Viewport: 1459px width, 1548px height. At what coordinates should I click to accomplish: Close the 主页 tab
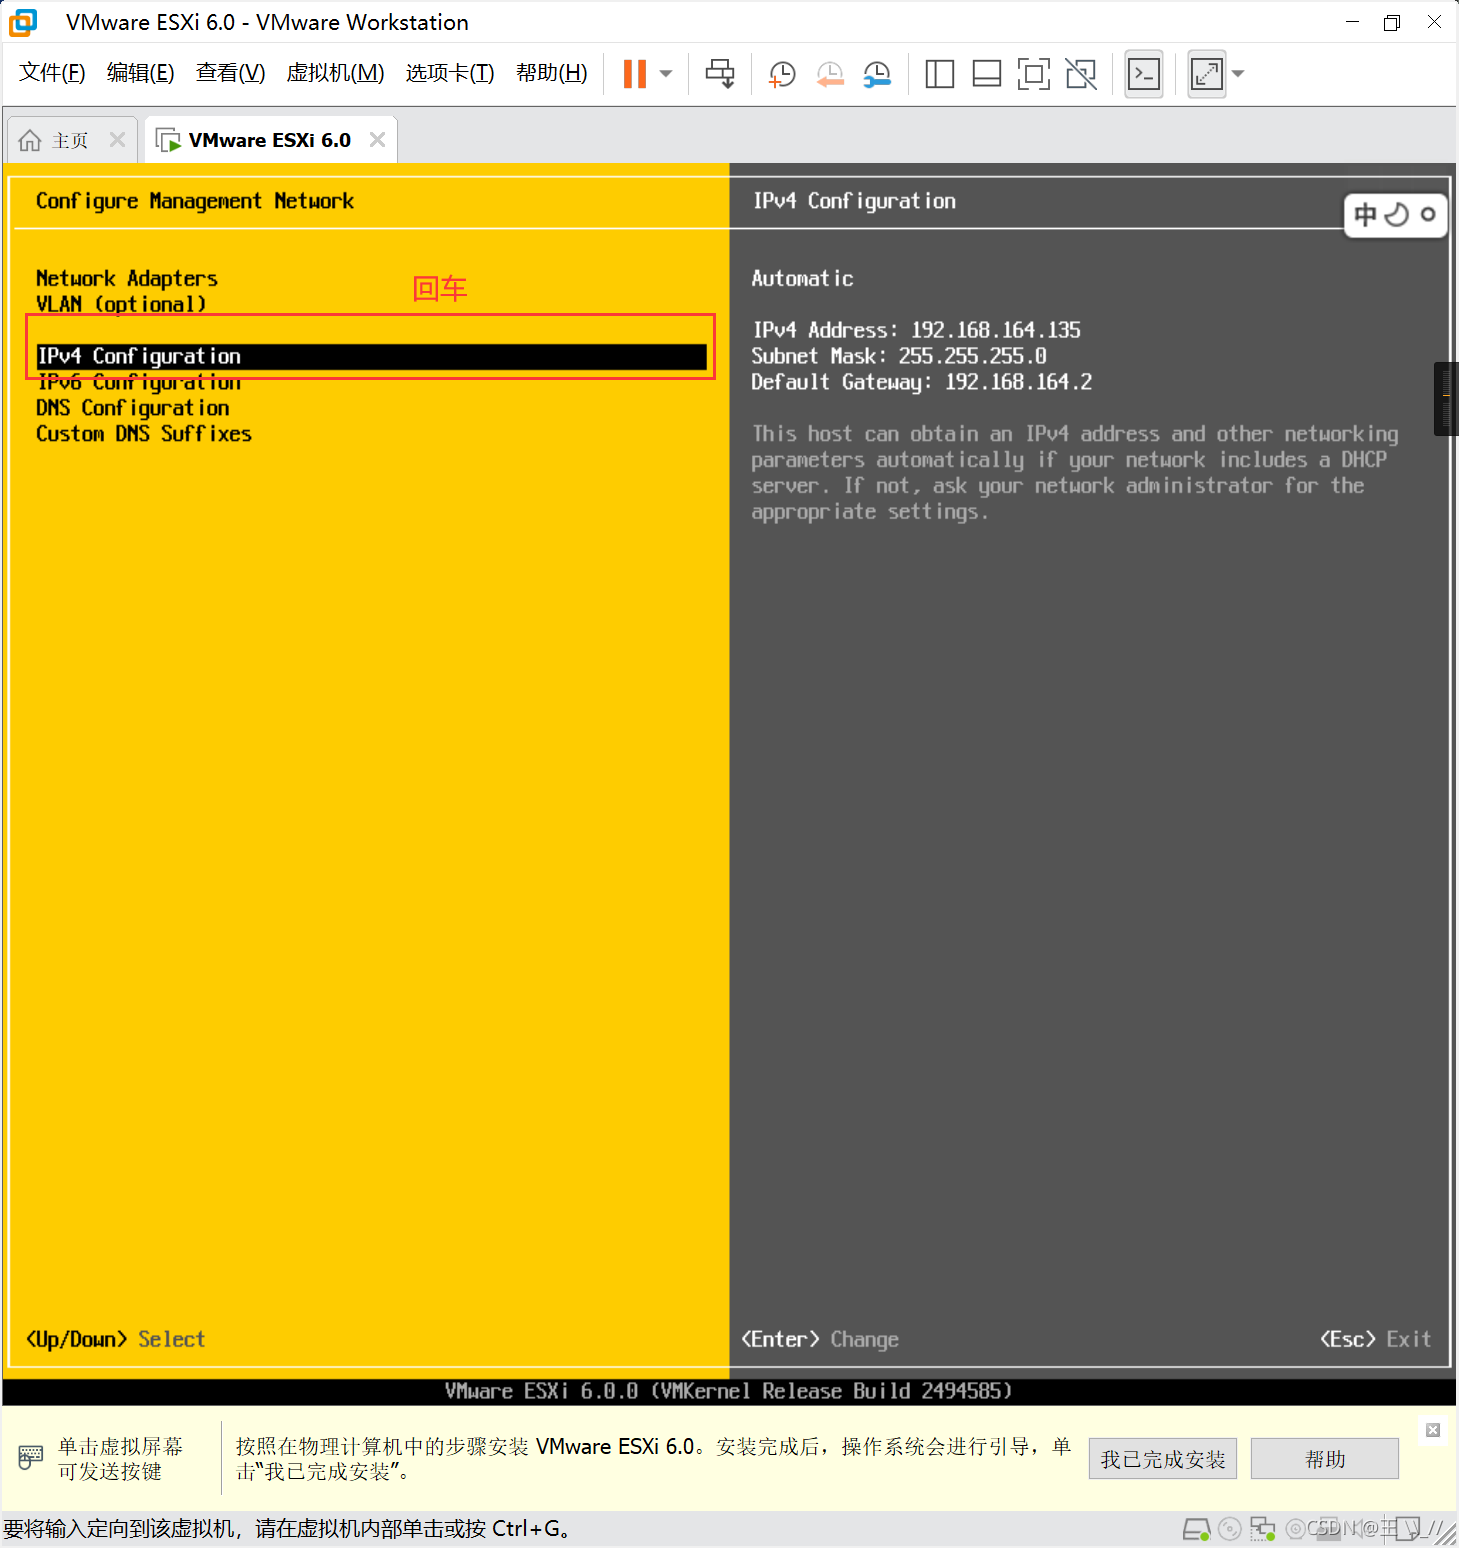click(x=117, y=140)
